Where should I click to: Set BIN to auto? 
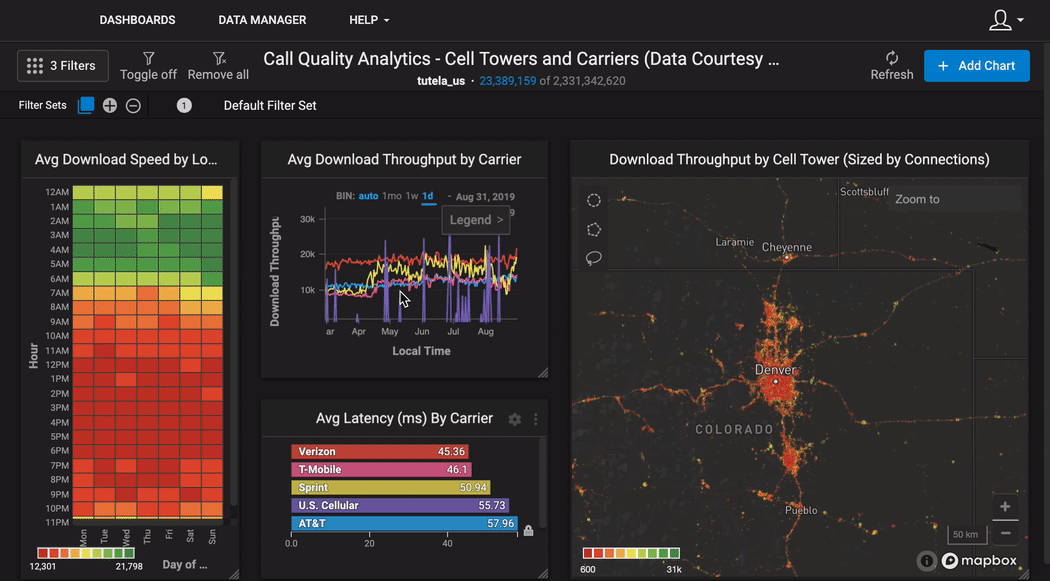tap(368, 196)
